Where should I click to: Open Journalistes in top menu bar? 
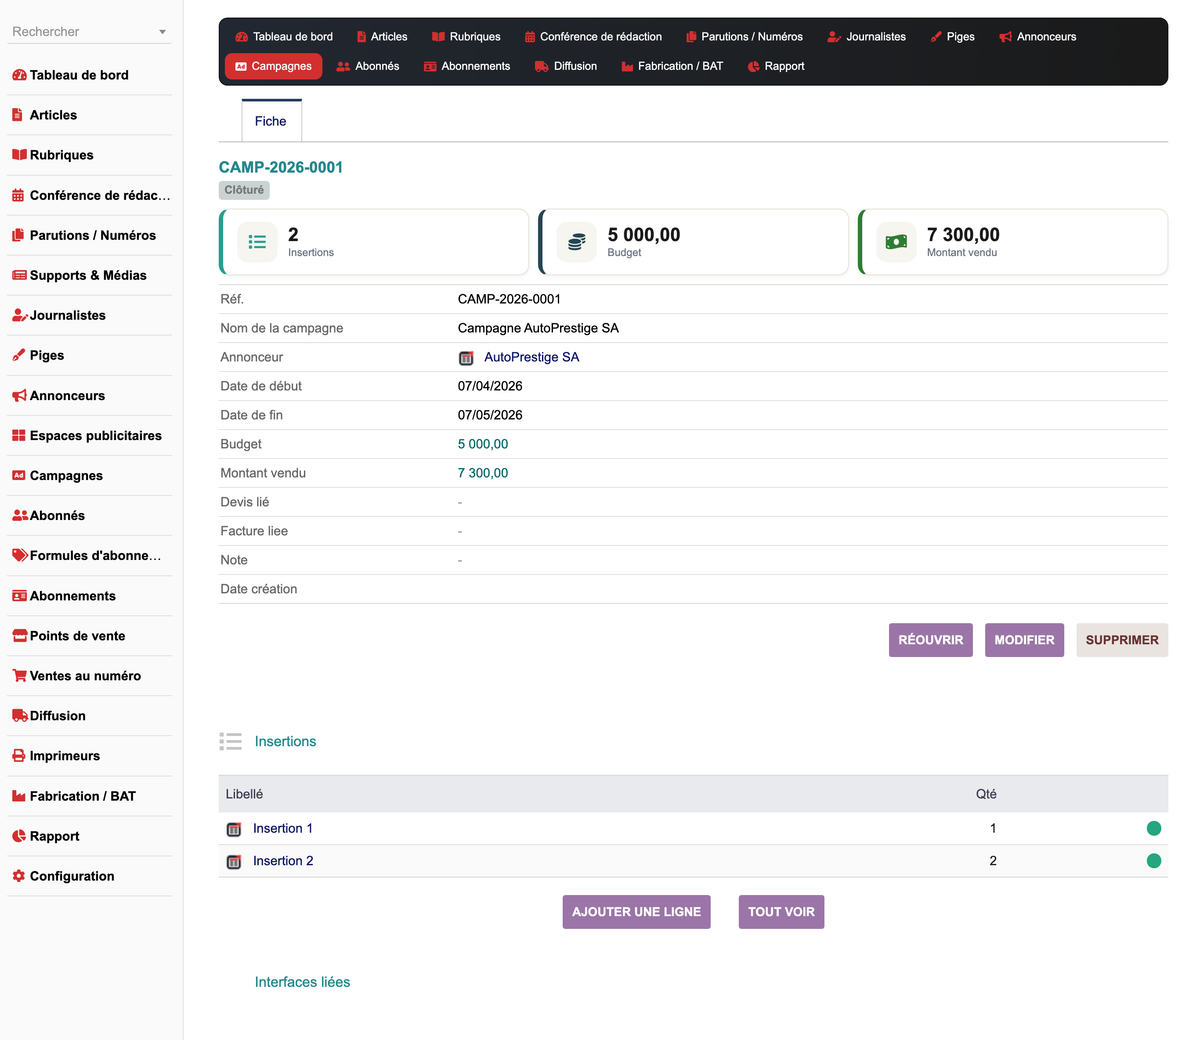click(866, 37)
